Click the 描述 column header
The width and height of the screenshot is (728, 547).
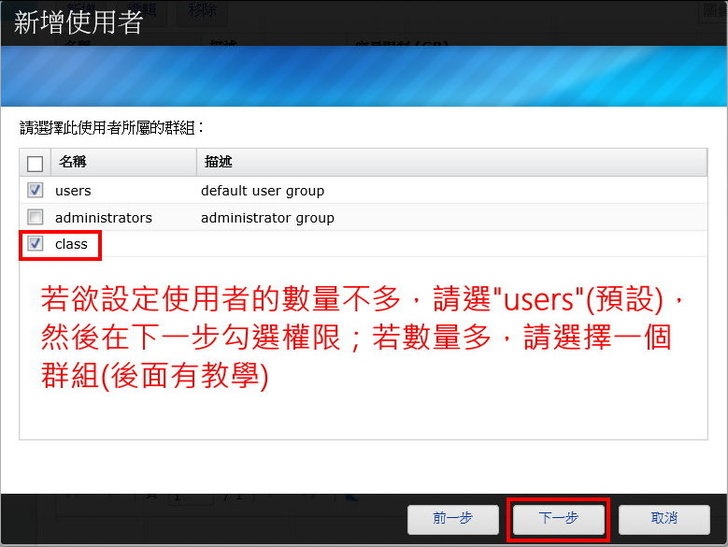coord(218,162)
